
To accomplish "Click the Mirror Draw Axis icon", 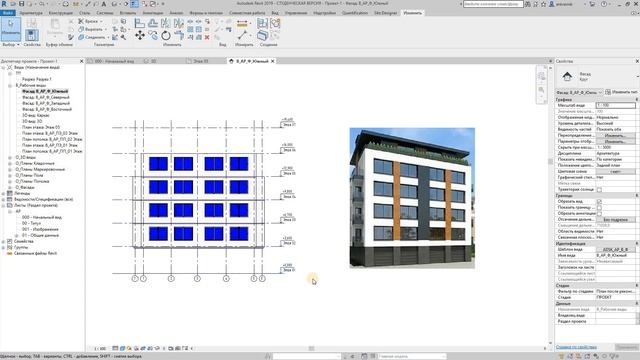I will coord(178,23).
